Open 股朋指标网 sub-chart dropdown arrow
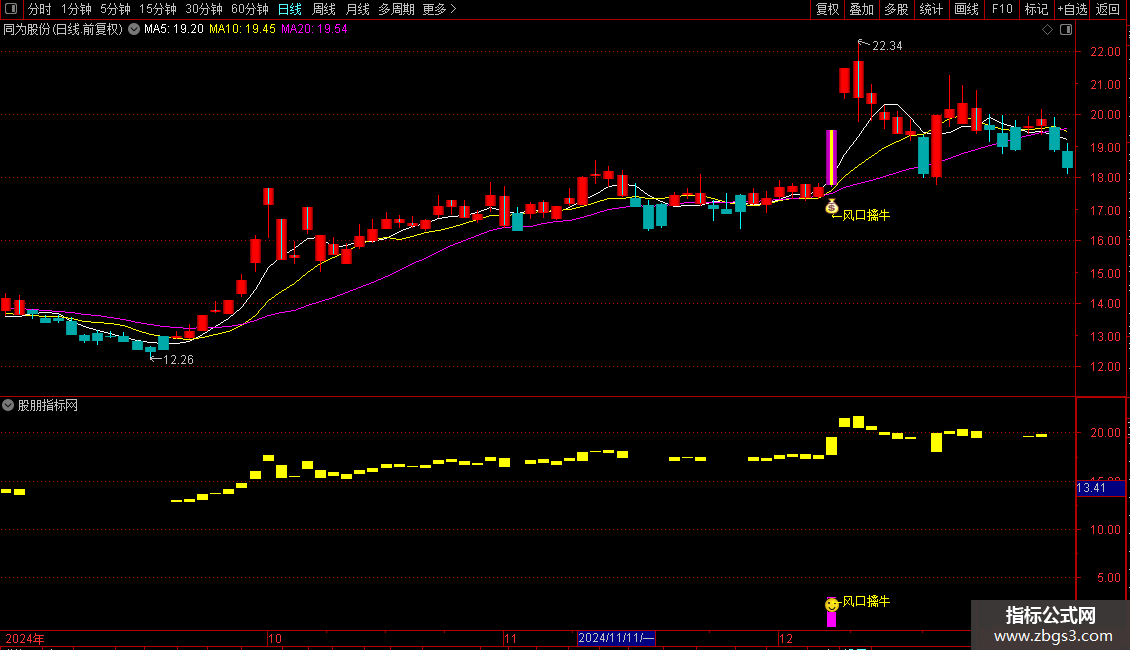This screenshot has height=650, width=1130. tap(8, 405)
